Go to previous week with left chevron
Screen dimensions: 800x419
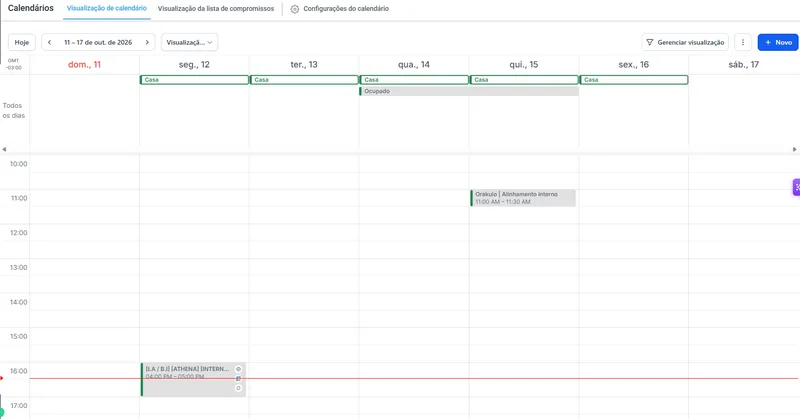(x=49, y=42)
